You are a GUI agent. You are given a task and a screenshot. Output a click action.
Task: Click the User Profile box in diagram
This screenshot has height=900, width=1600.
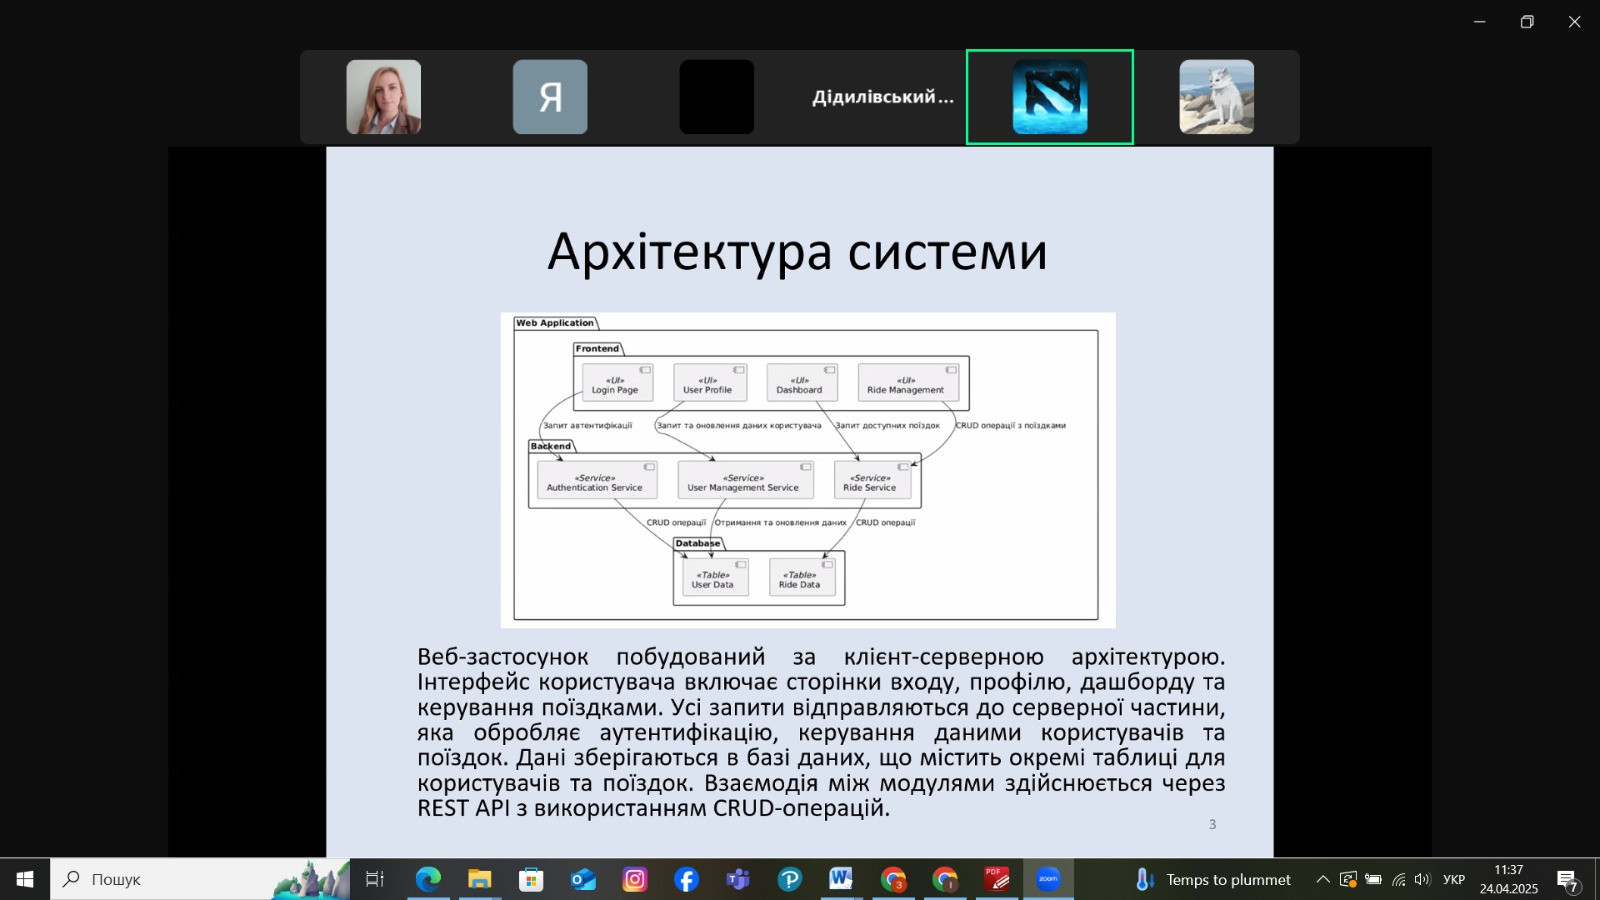709,382
